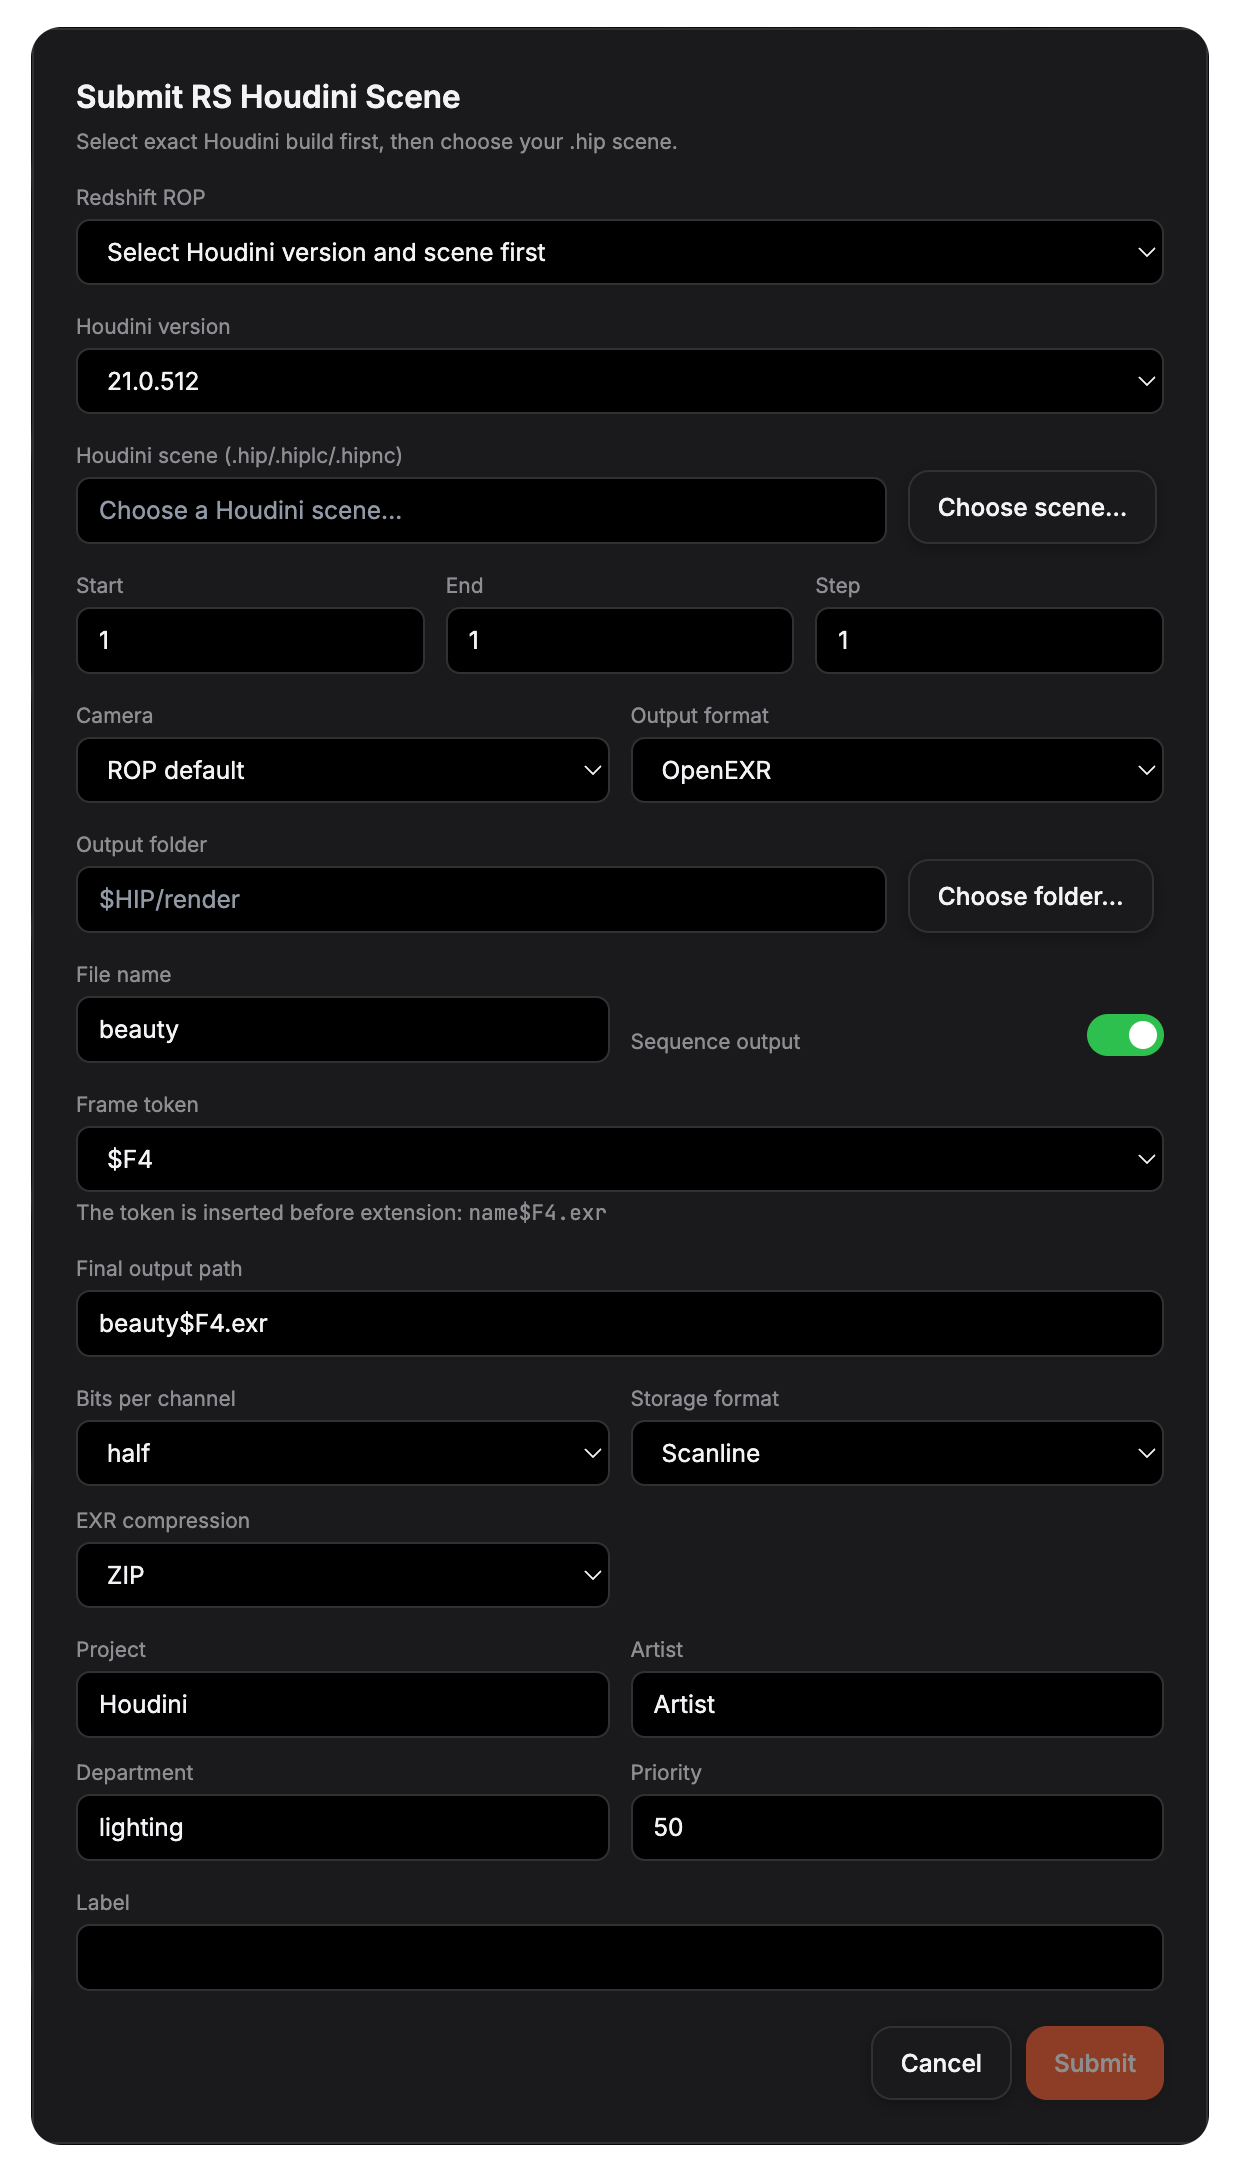Edit the beauty file name field

point(342,1029)
